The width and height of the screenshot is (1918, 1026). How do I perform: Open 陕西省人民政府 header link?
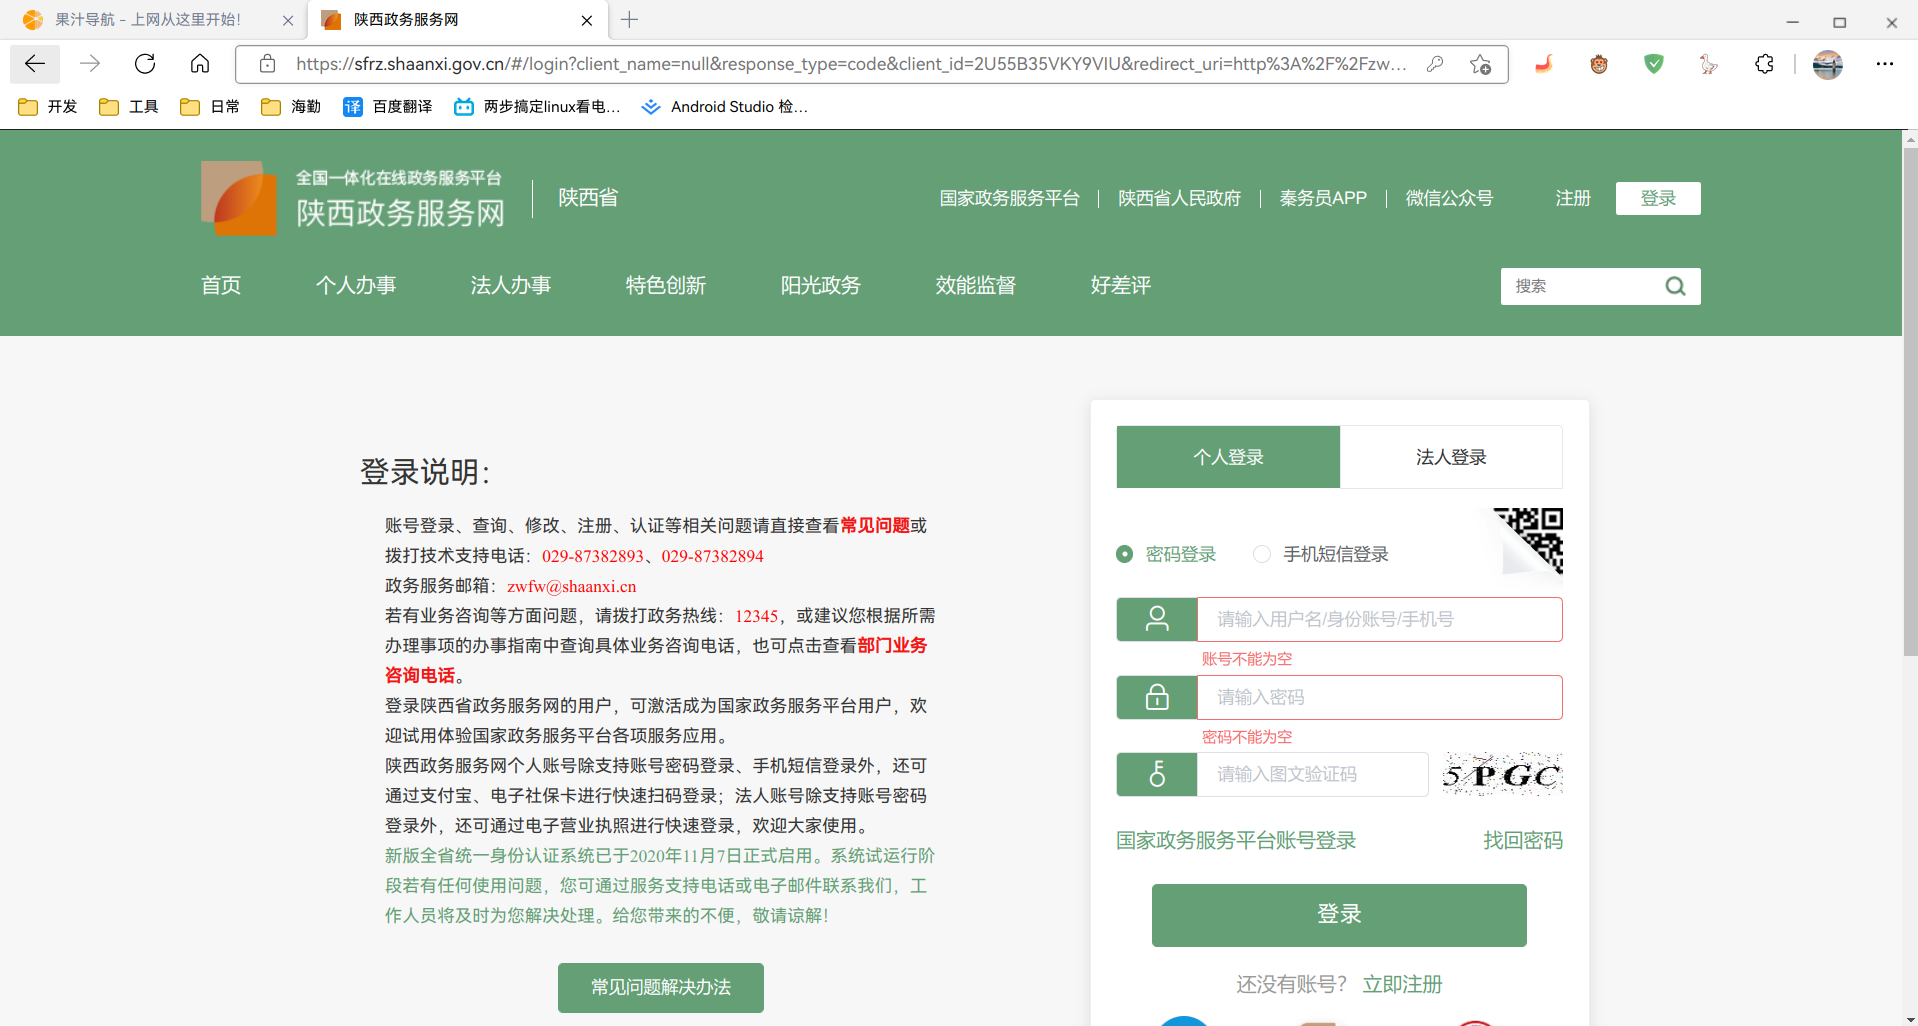[x=1179, y=198]
